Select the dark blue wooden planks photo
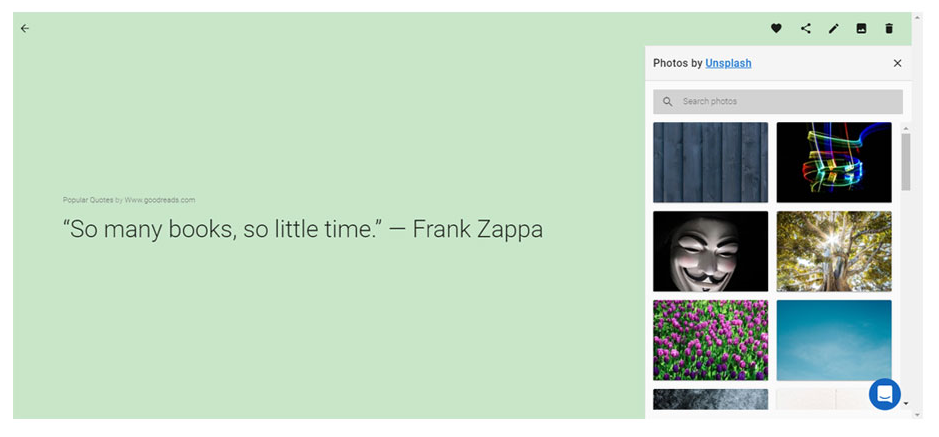This screenshot has width=939, height=437. pyautogui.click(x=710, y=162)
